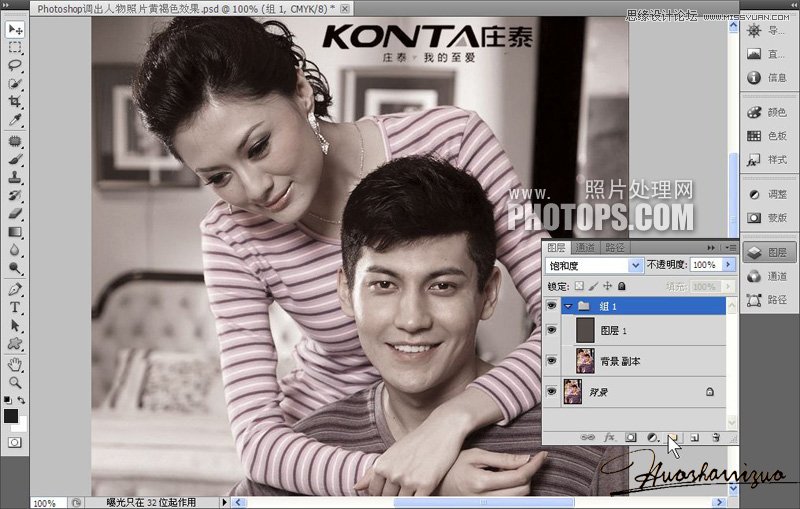The height and width of the screenshot is (509, 800).
Task: Open the 调整 adjustments panel
Action: [x=769, y=194]
